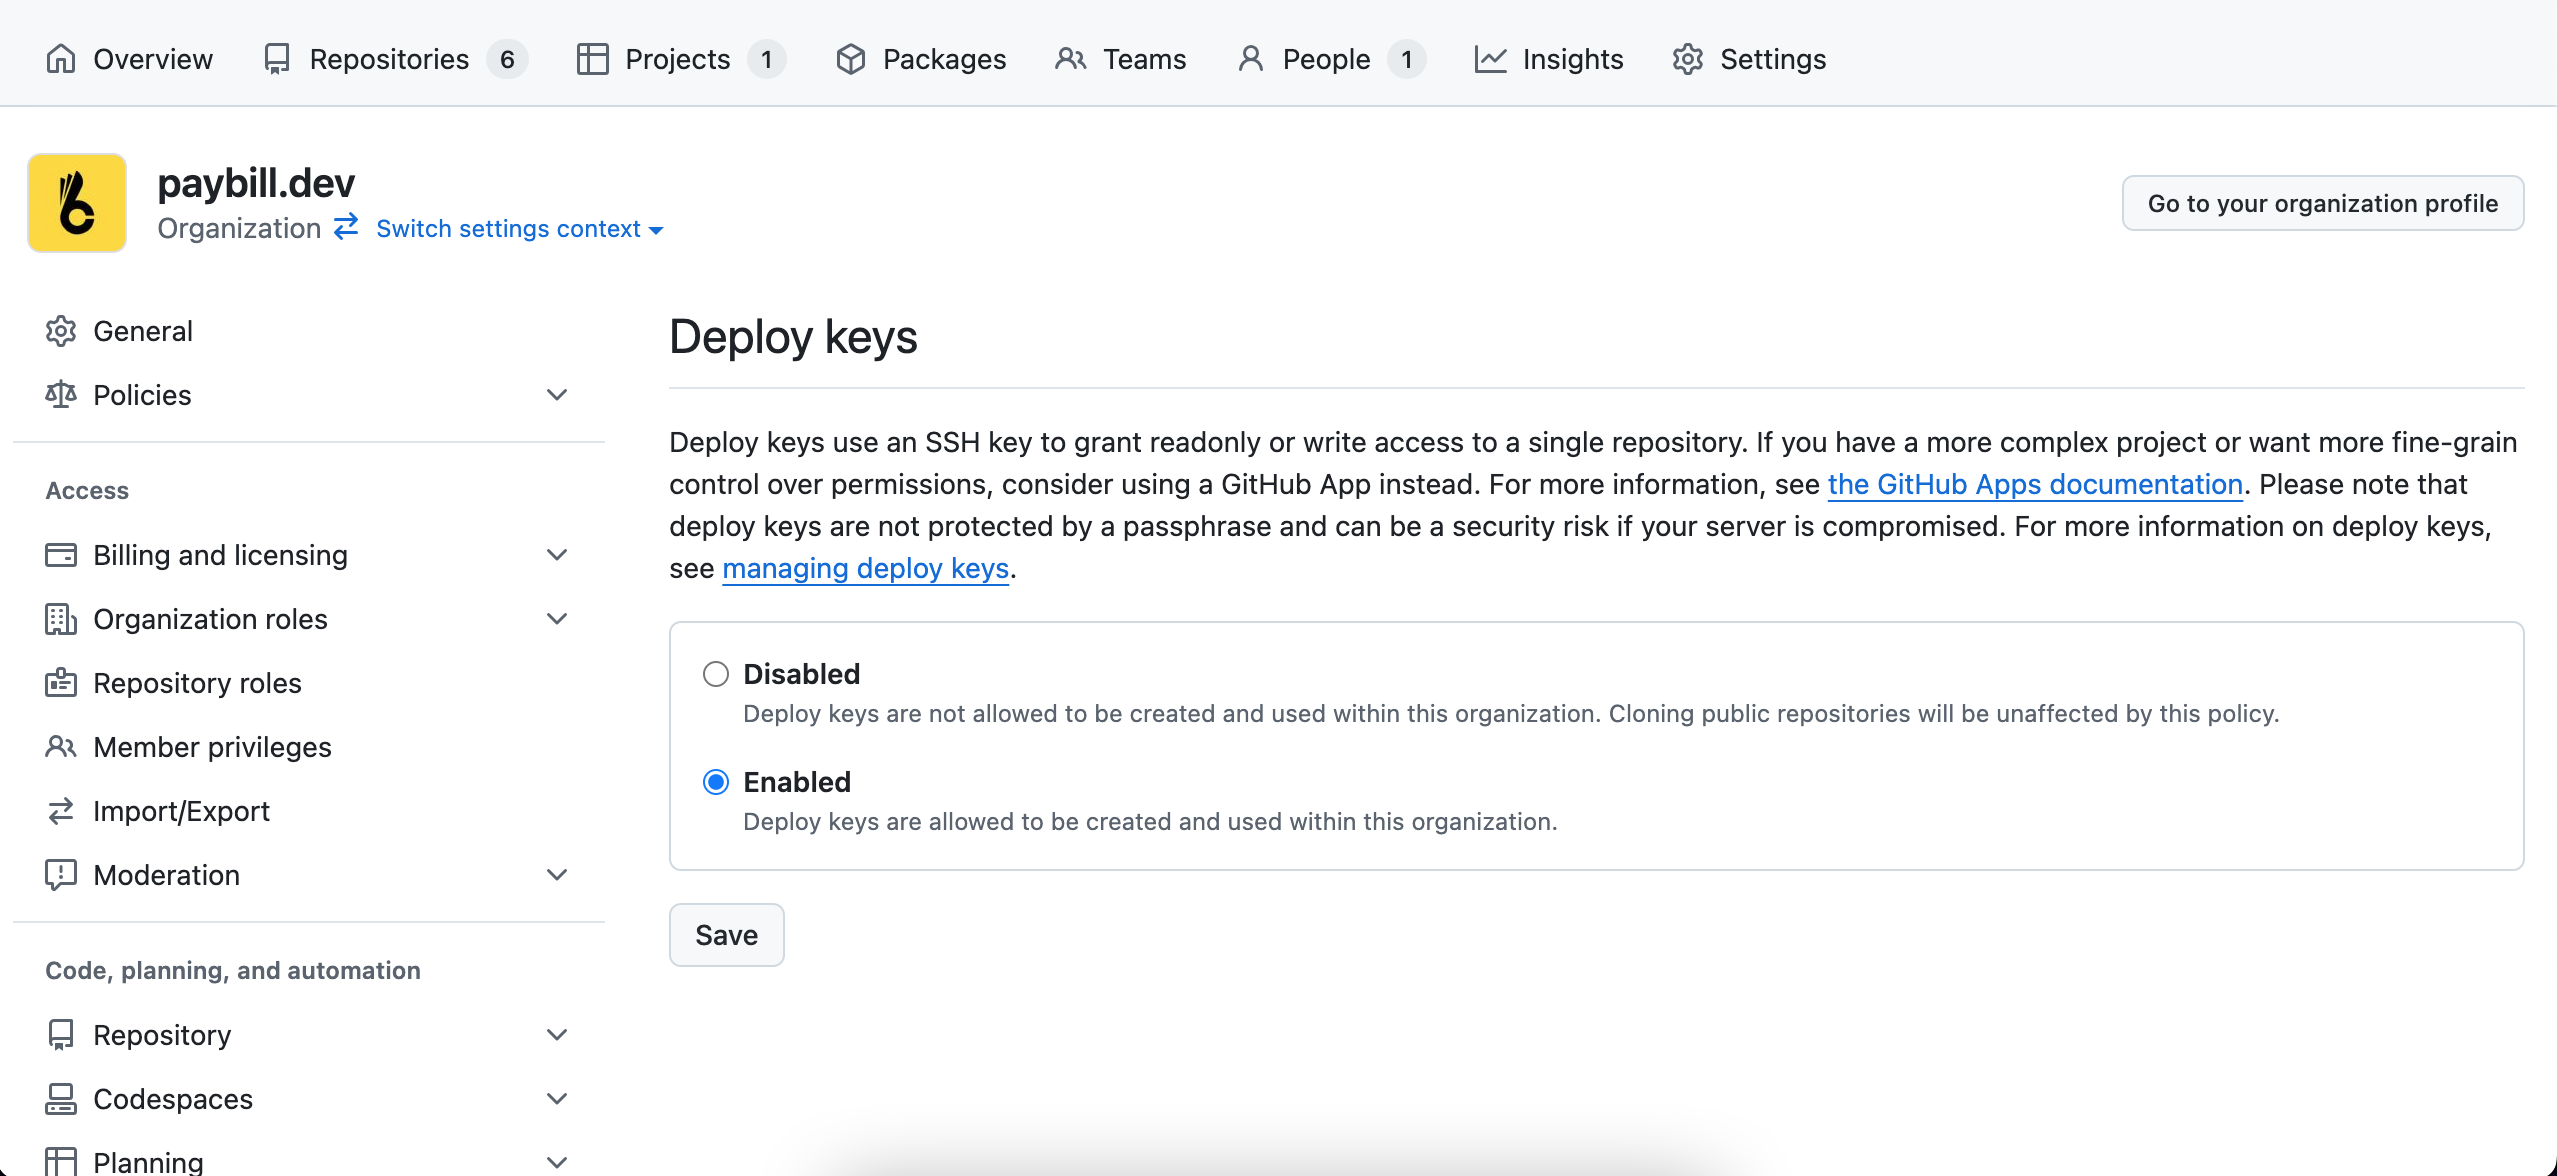Expand the Policies section
This screenshot has width=2557, height=1176.
pos(556,394)
